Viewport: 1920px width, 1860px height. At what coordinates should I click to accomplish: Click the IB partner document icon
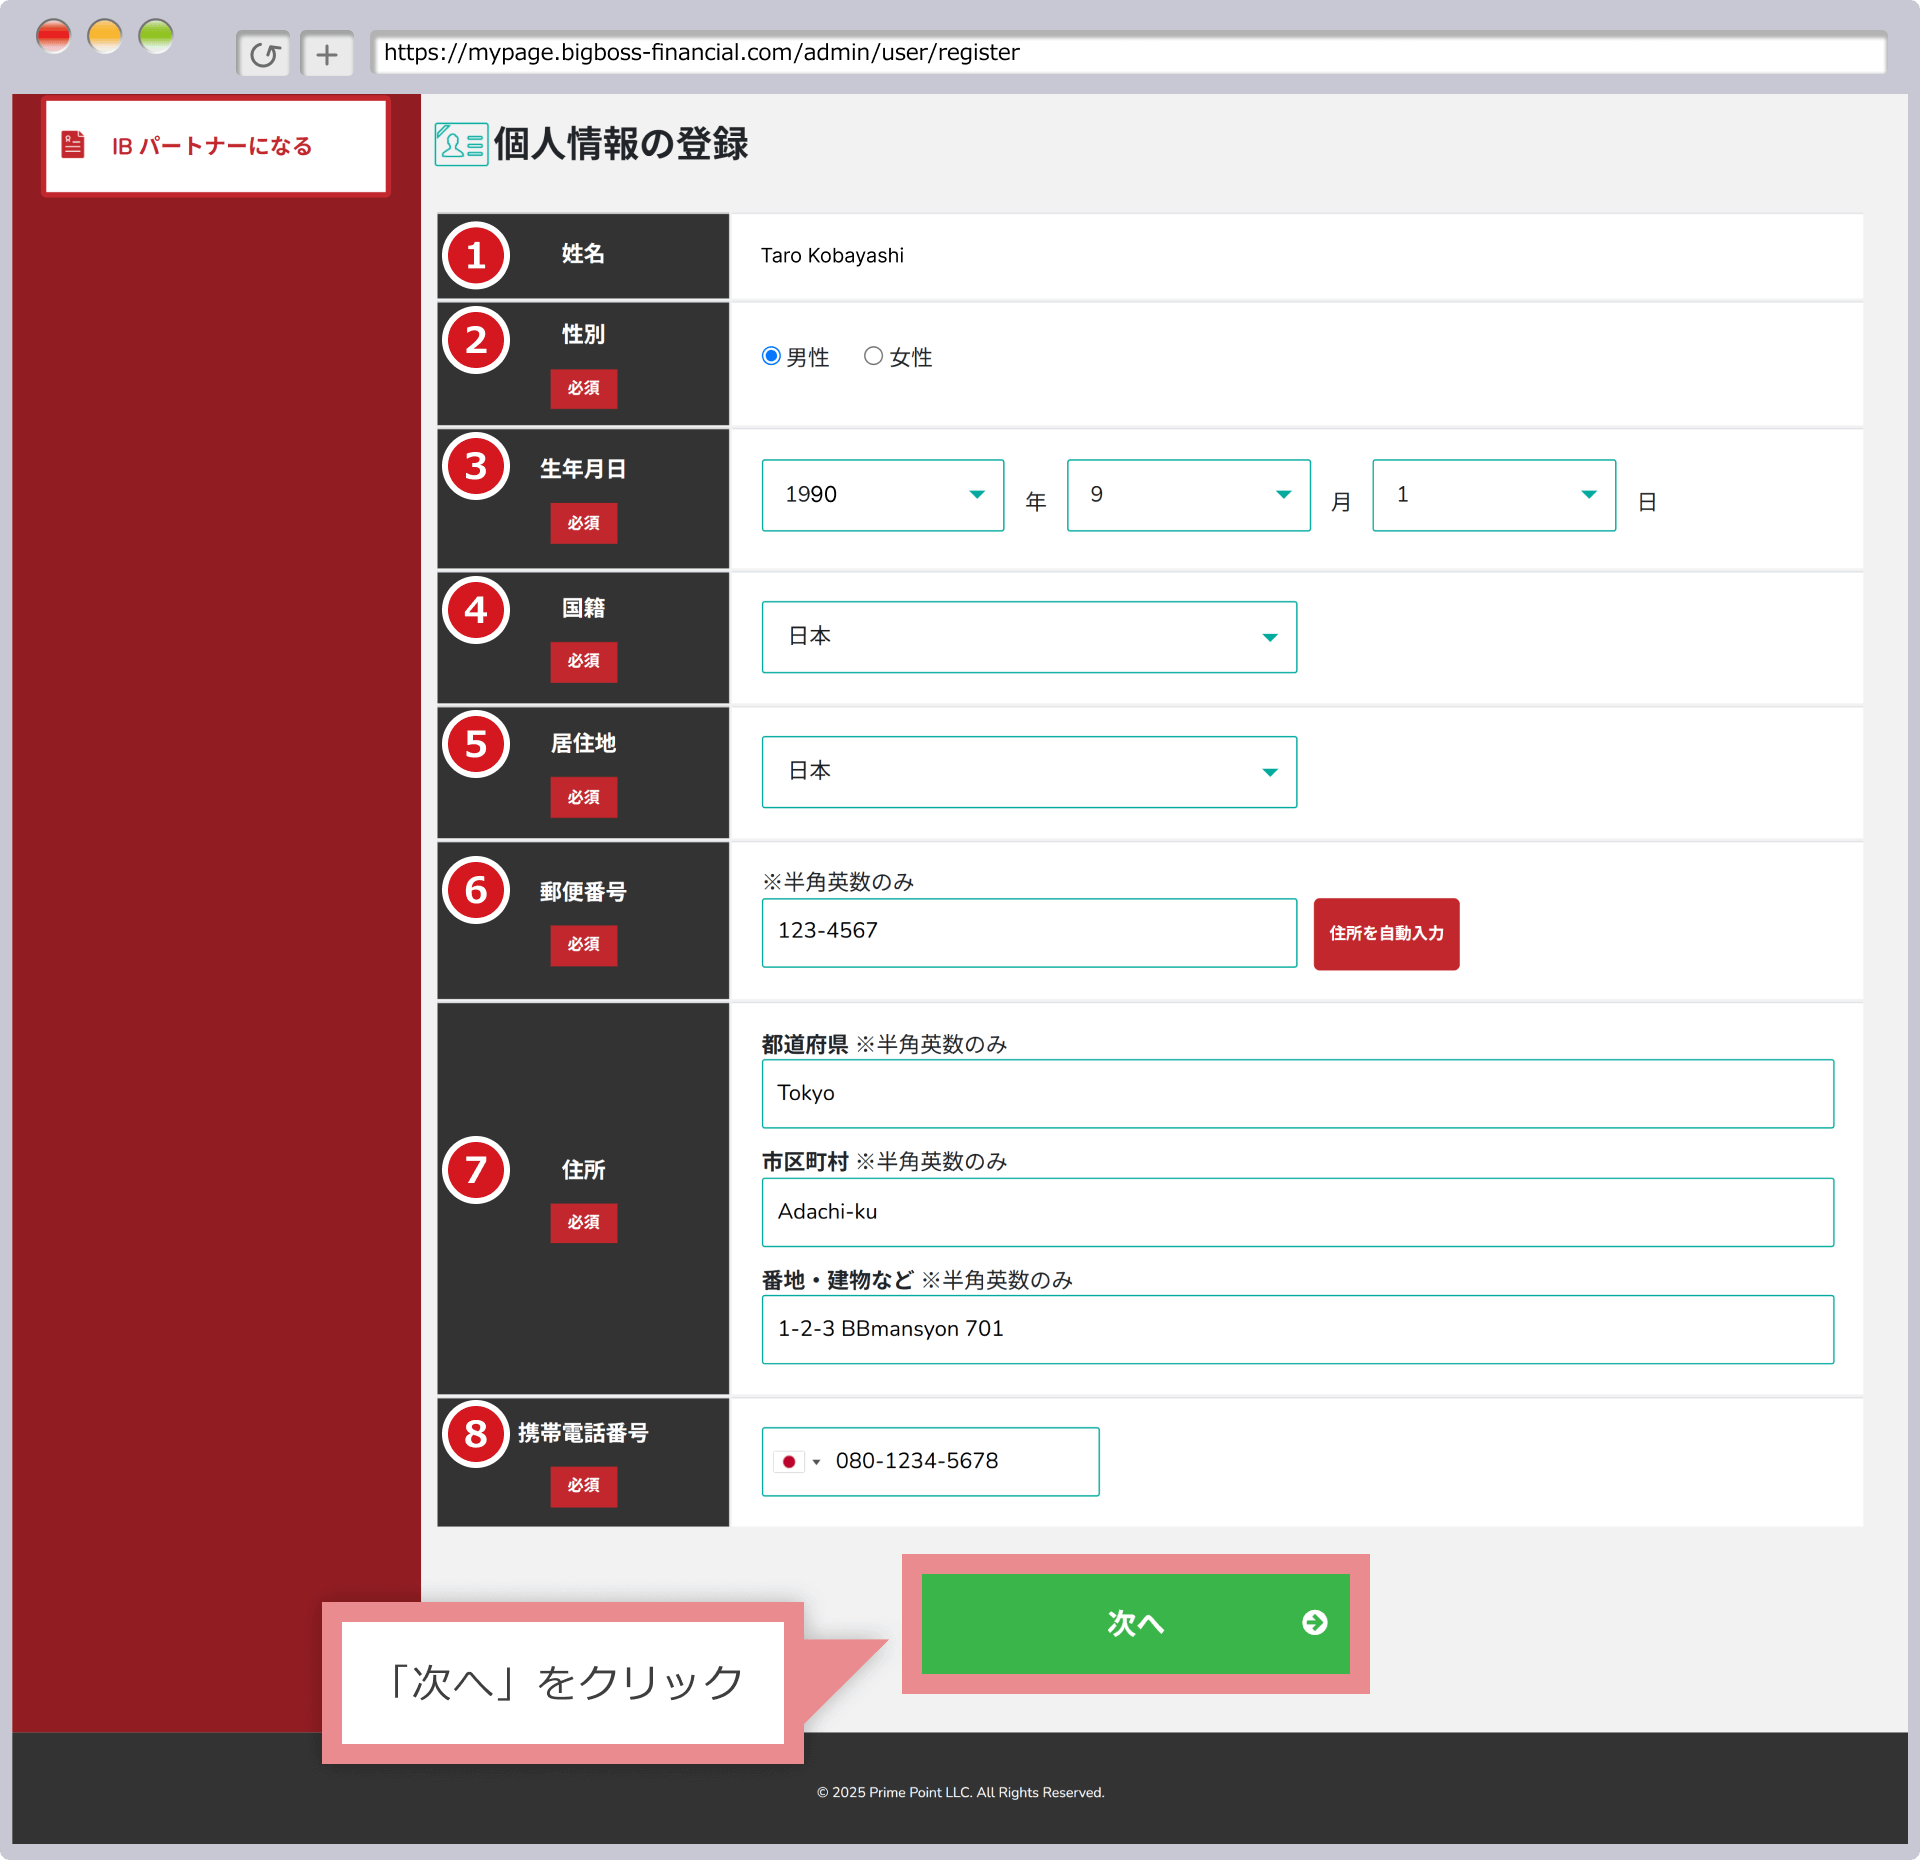73,145
